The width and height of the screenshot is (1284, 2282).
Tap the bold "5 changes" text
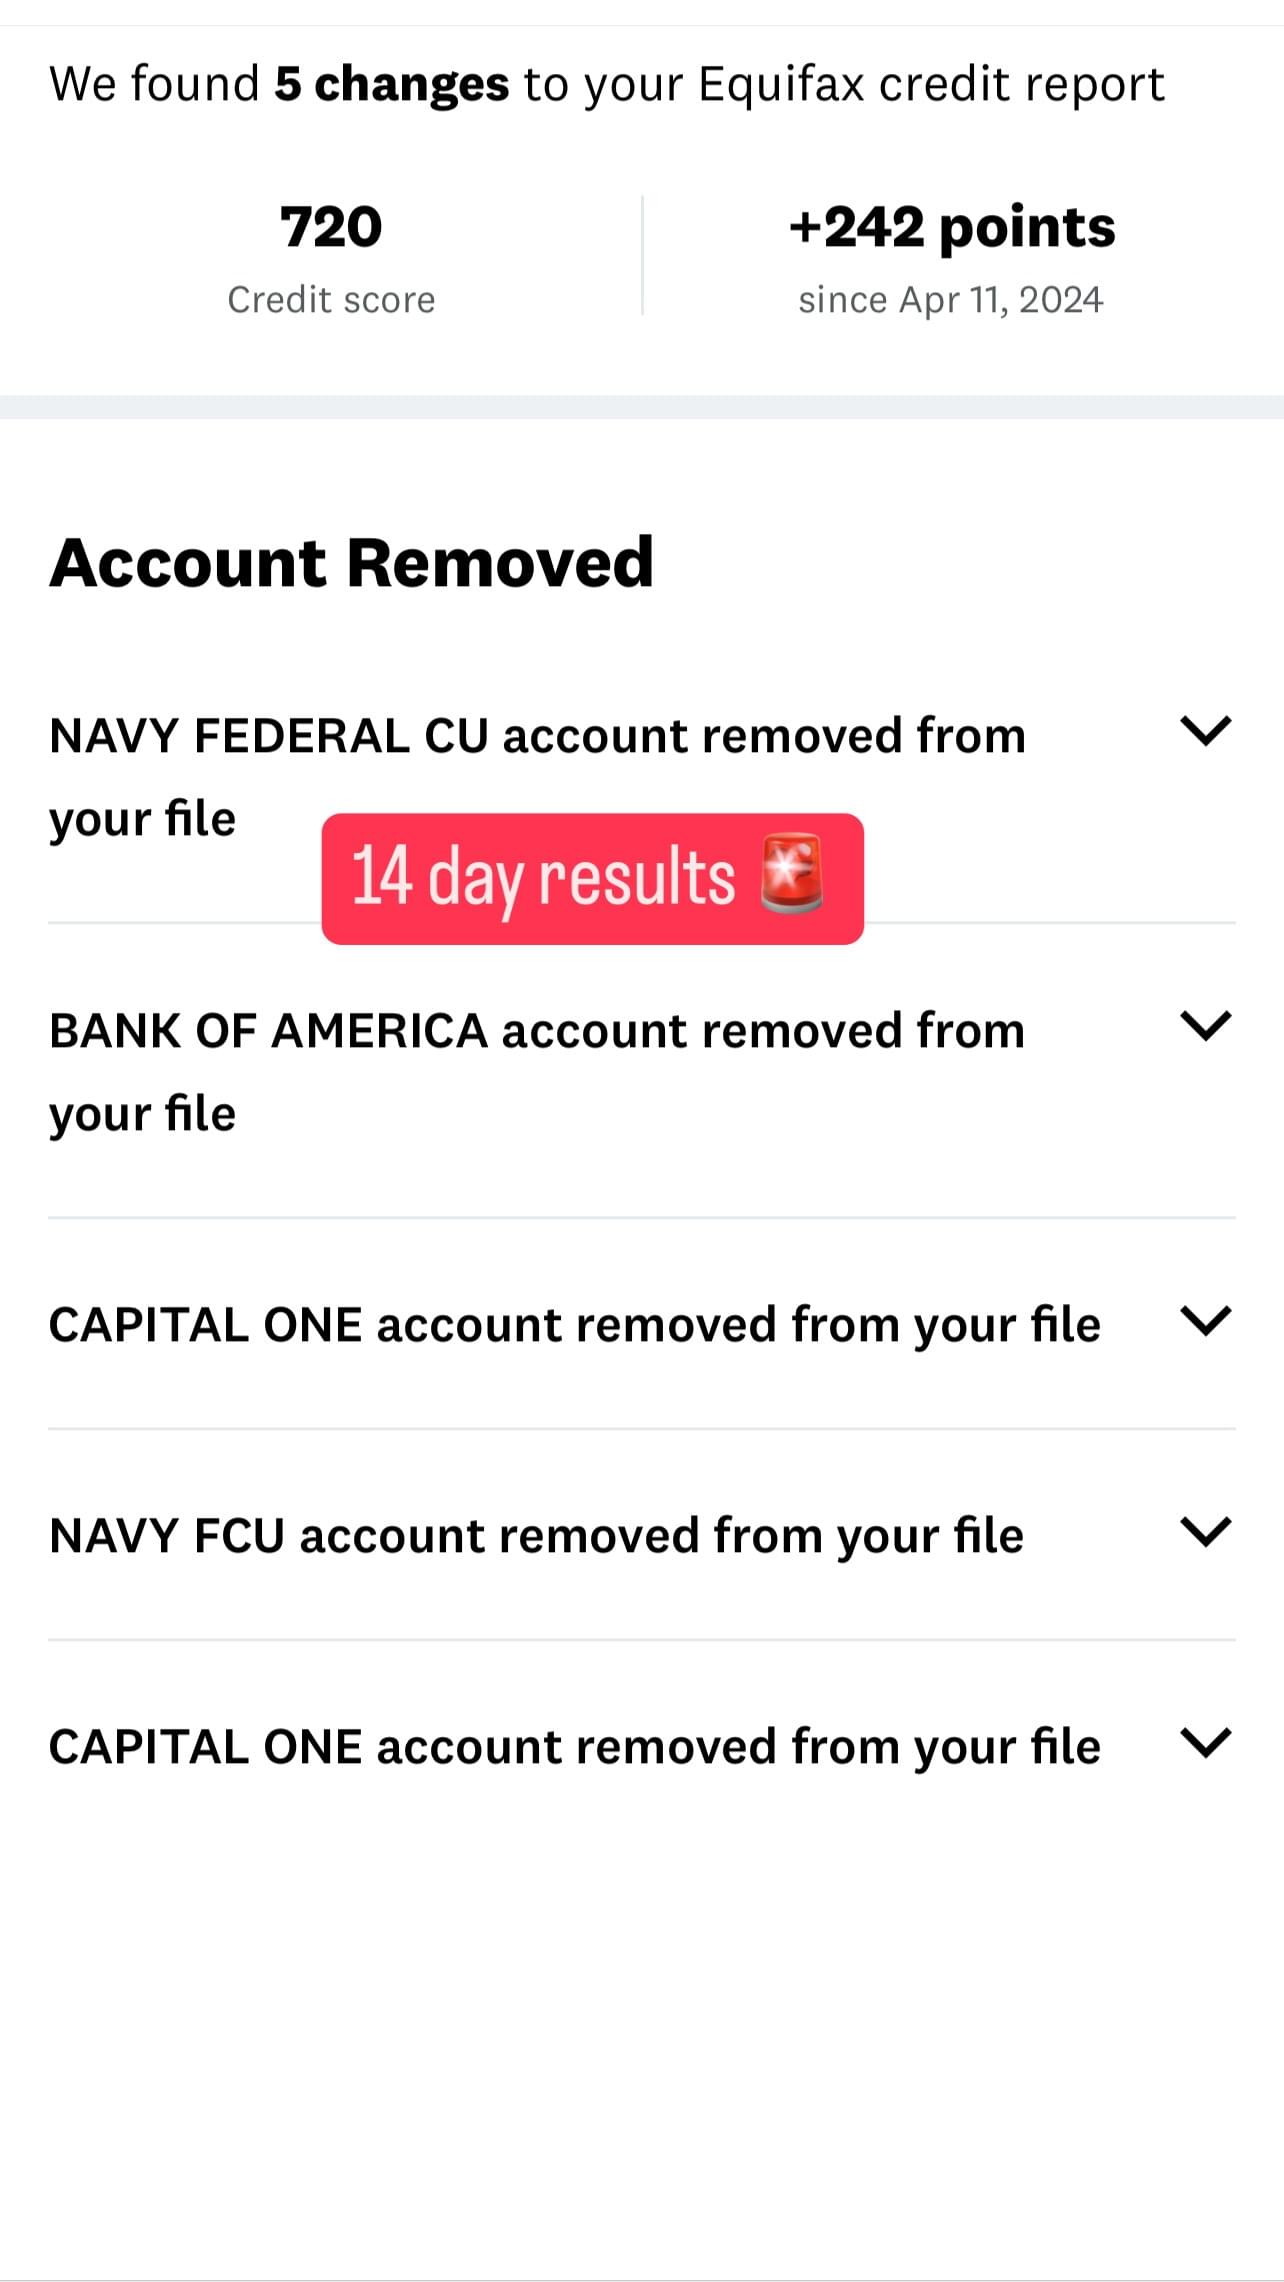coord(391,84)
